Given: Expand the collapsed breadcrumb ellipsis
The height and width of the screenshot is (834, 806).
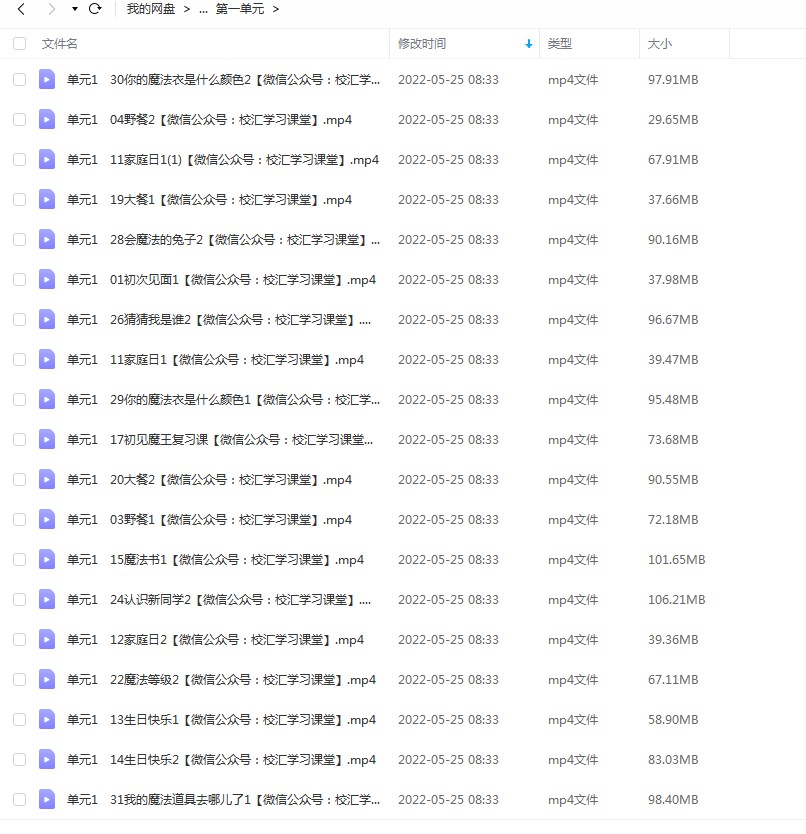Looking at the screenshot, I should click(x=203, y=10).
